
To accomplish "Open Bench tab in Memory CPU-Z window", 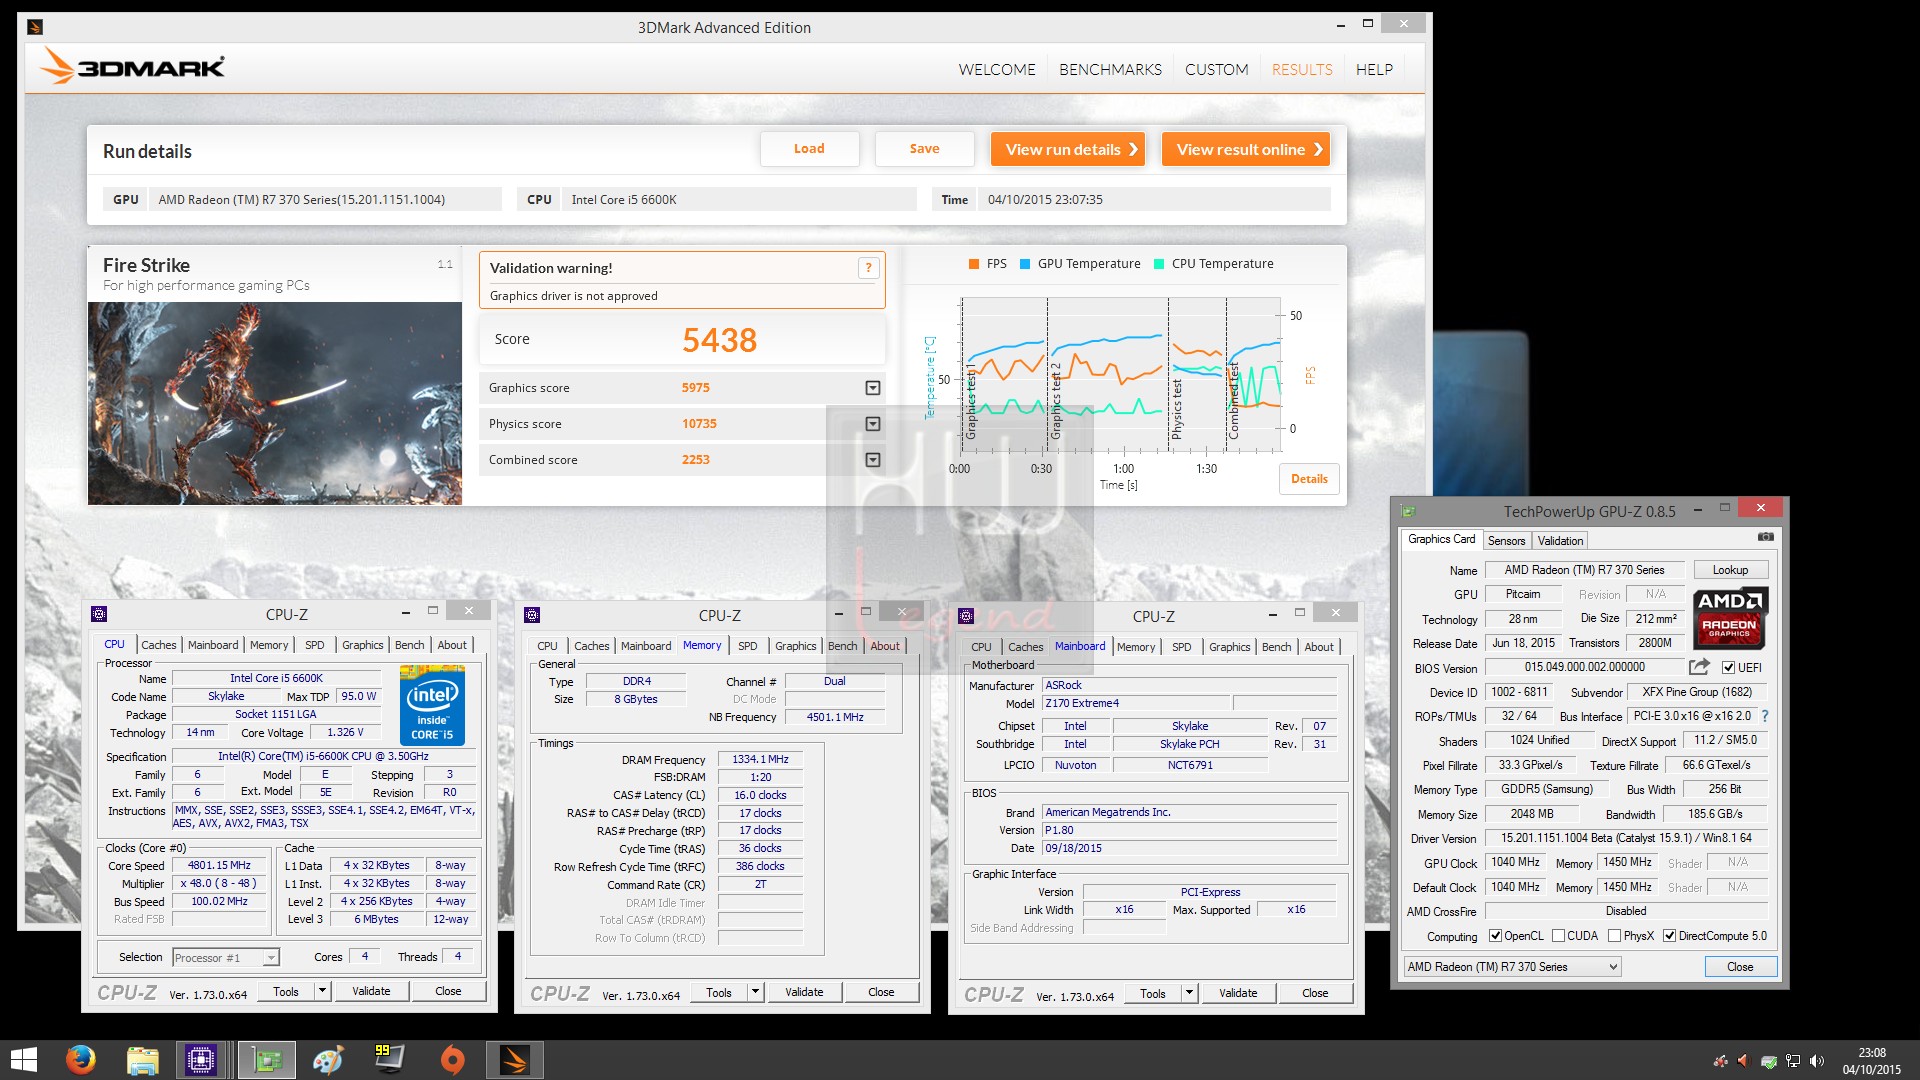I will click(842, 646).
